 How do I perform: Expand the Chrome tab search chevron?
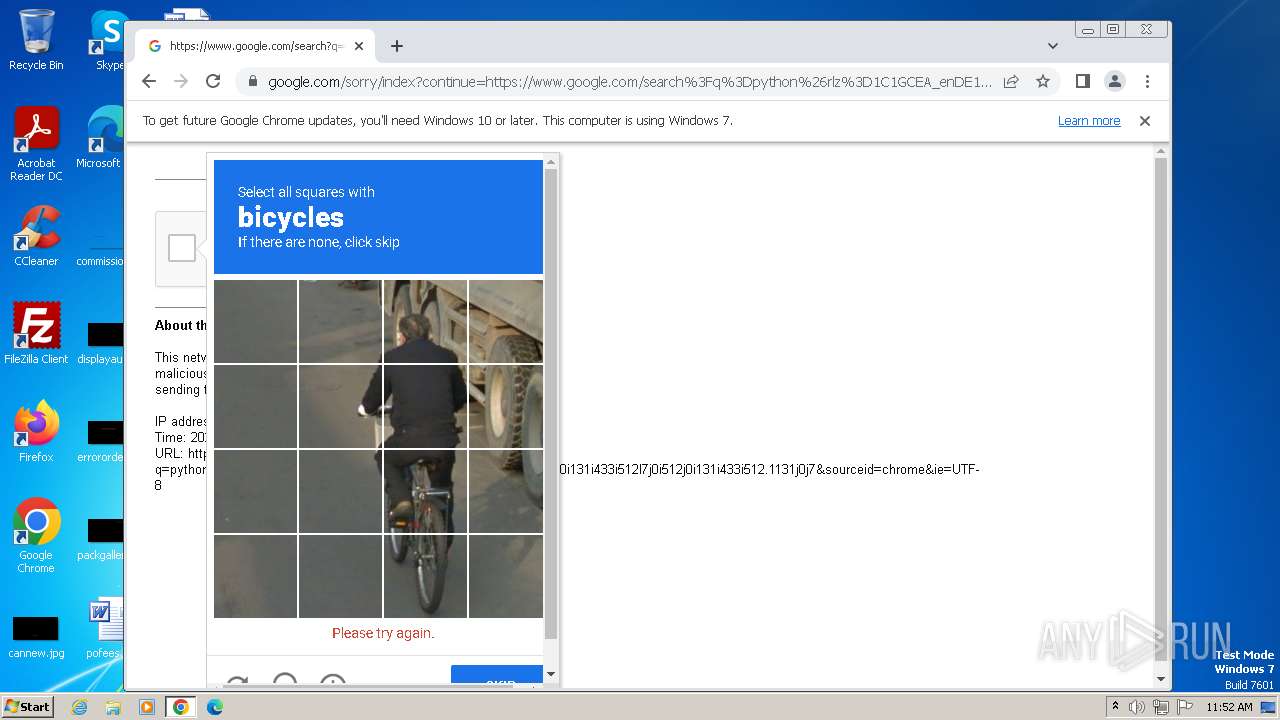(1053, 46)
